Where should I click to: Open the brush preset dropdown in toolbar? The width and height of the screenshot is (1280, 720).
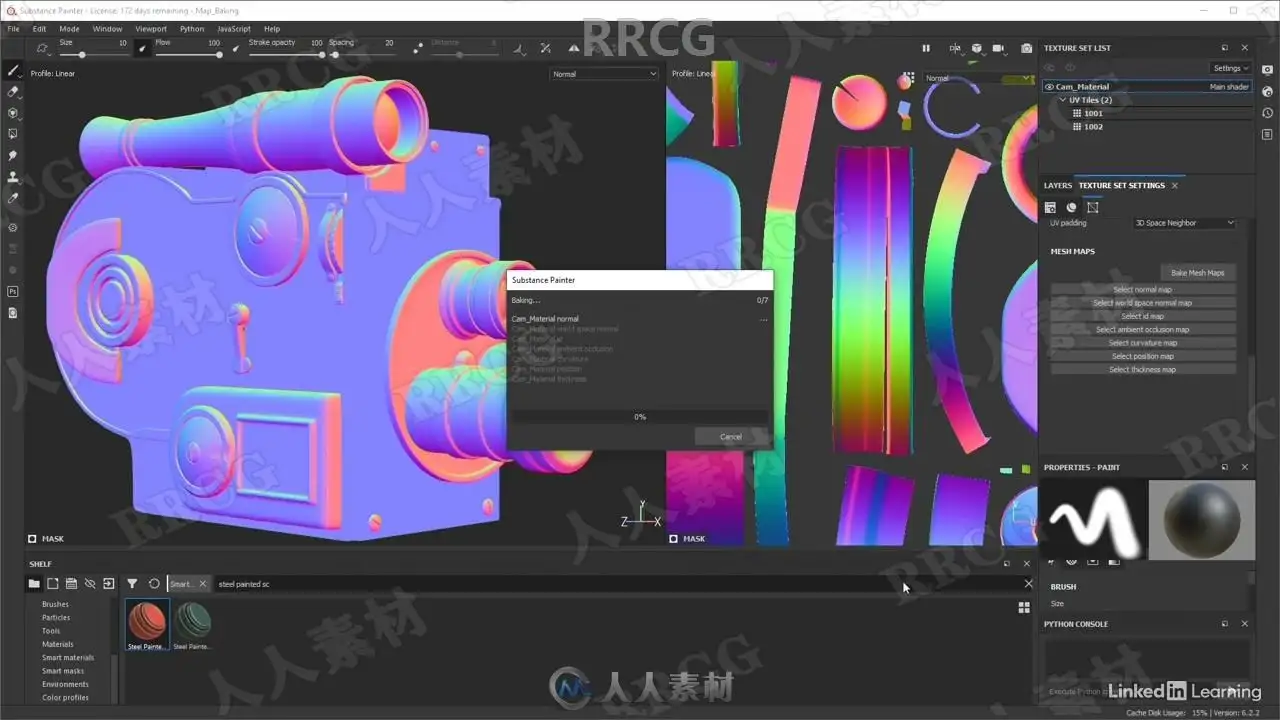43,48
